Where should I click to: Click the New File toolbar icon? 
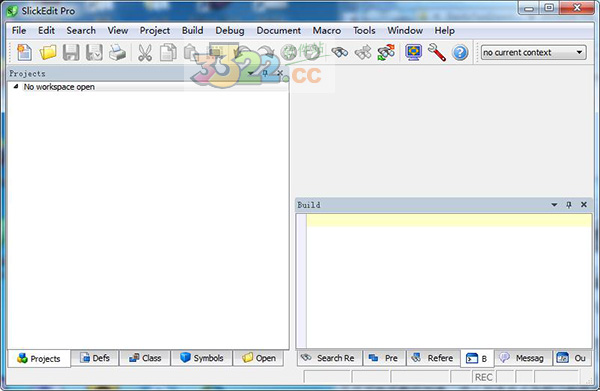click(24, 52)
